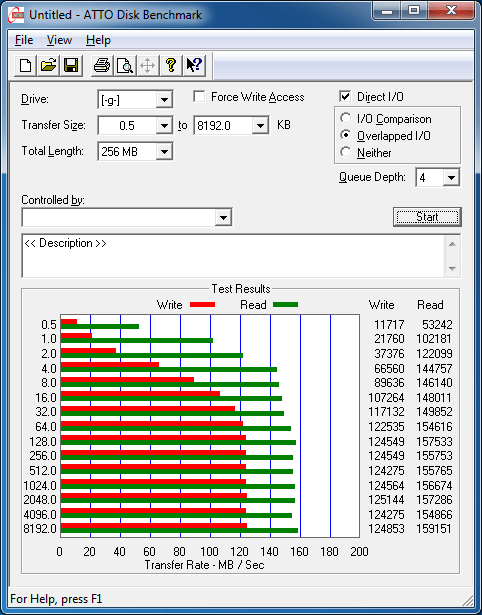Print results using the printer icon
The height and width of the screenshot is (615, 482).
pyautogui.click(x=102, y=65)
